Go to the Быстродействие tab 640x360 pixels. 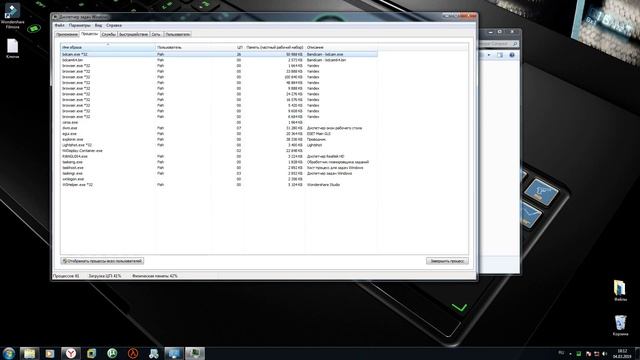133,34
